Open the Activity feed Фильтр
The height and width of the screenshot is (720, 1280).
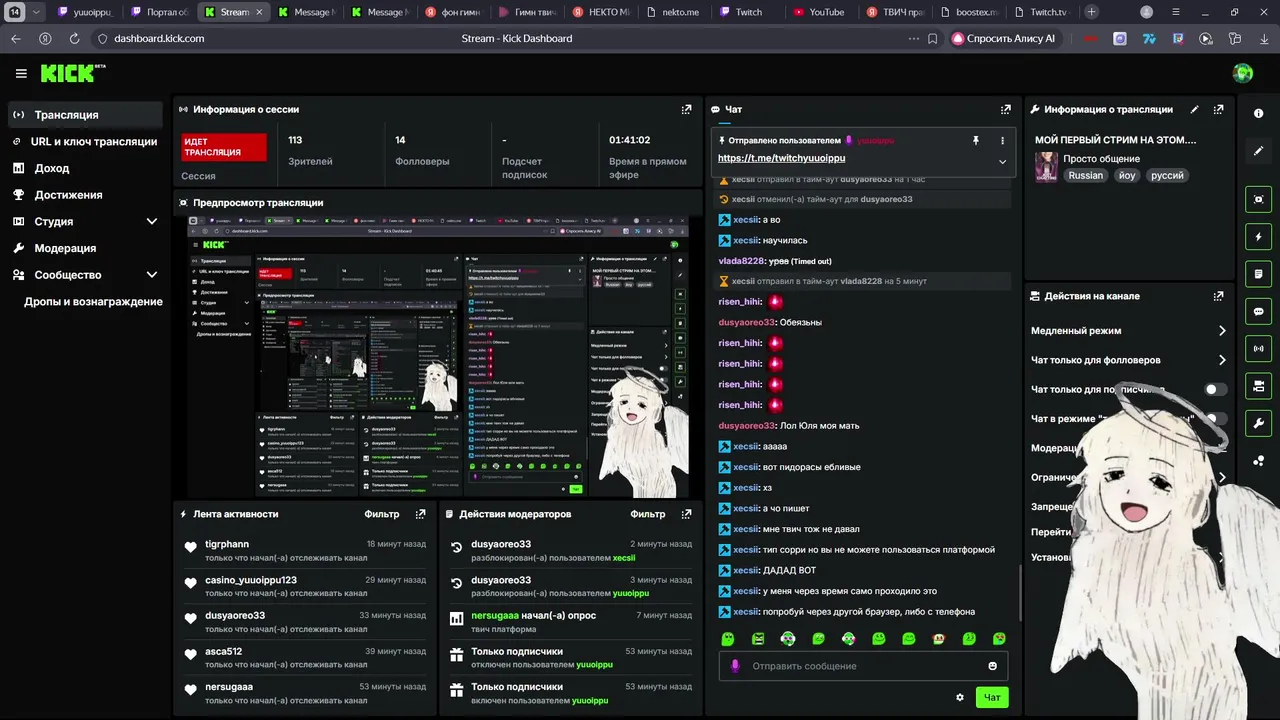[x=381, y=514]
